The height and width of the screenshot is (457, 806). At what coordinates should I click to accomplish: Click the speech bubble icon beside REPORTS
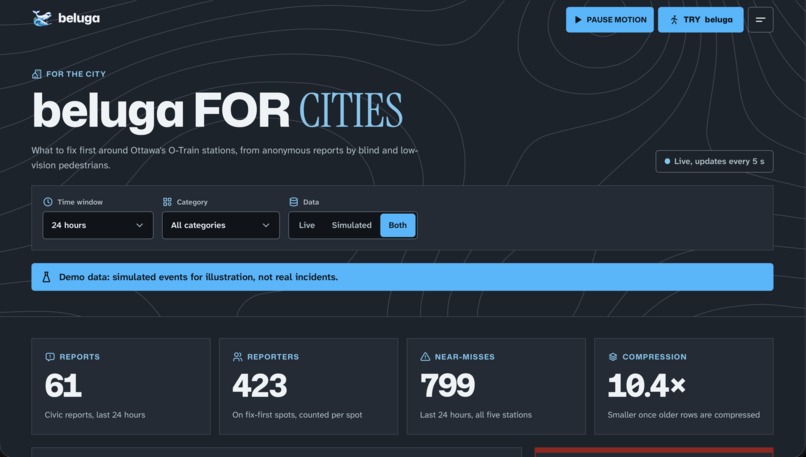[x=50, y=357]
